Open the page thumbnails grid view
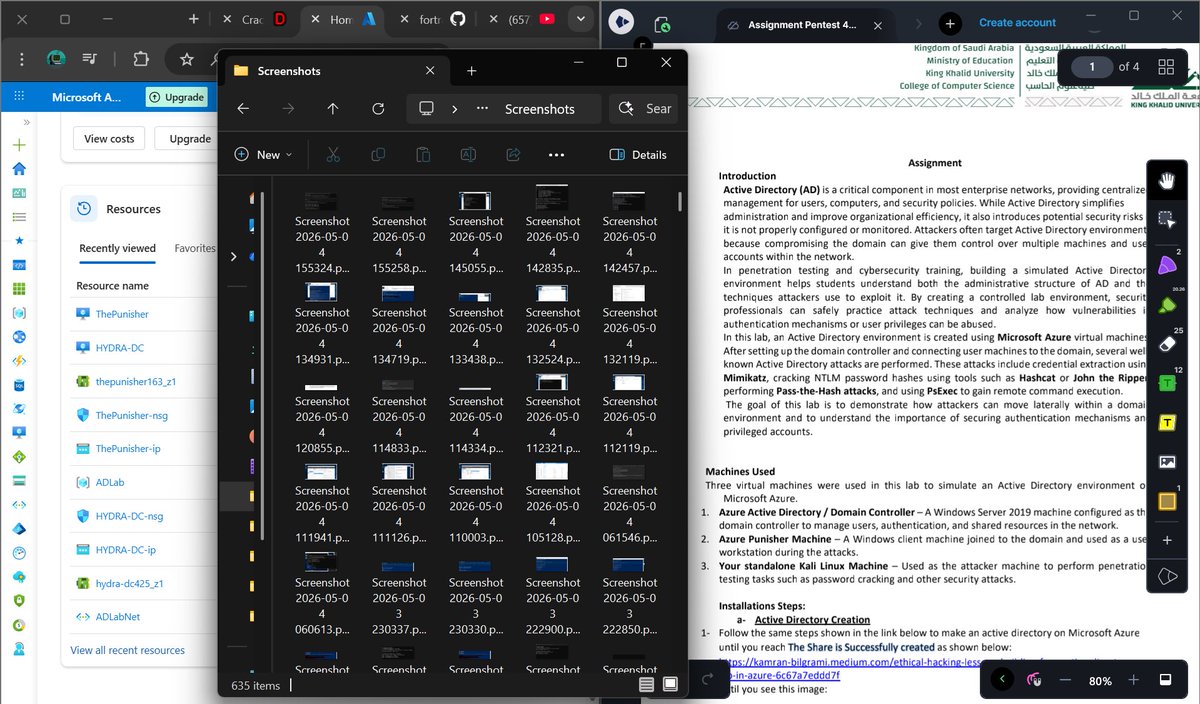Viewport: 1200px width, 704px height. click(x=1166, y=67)
